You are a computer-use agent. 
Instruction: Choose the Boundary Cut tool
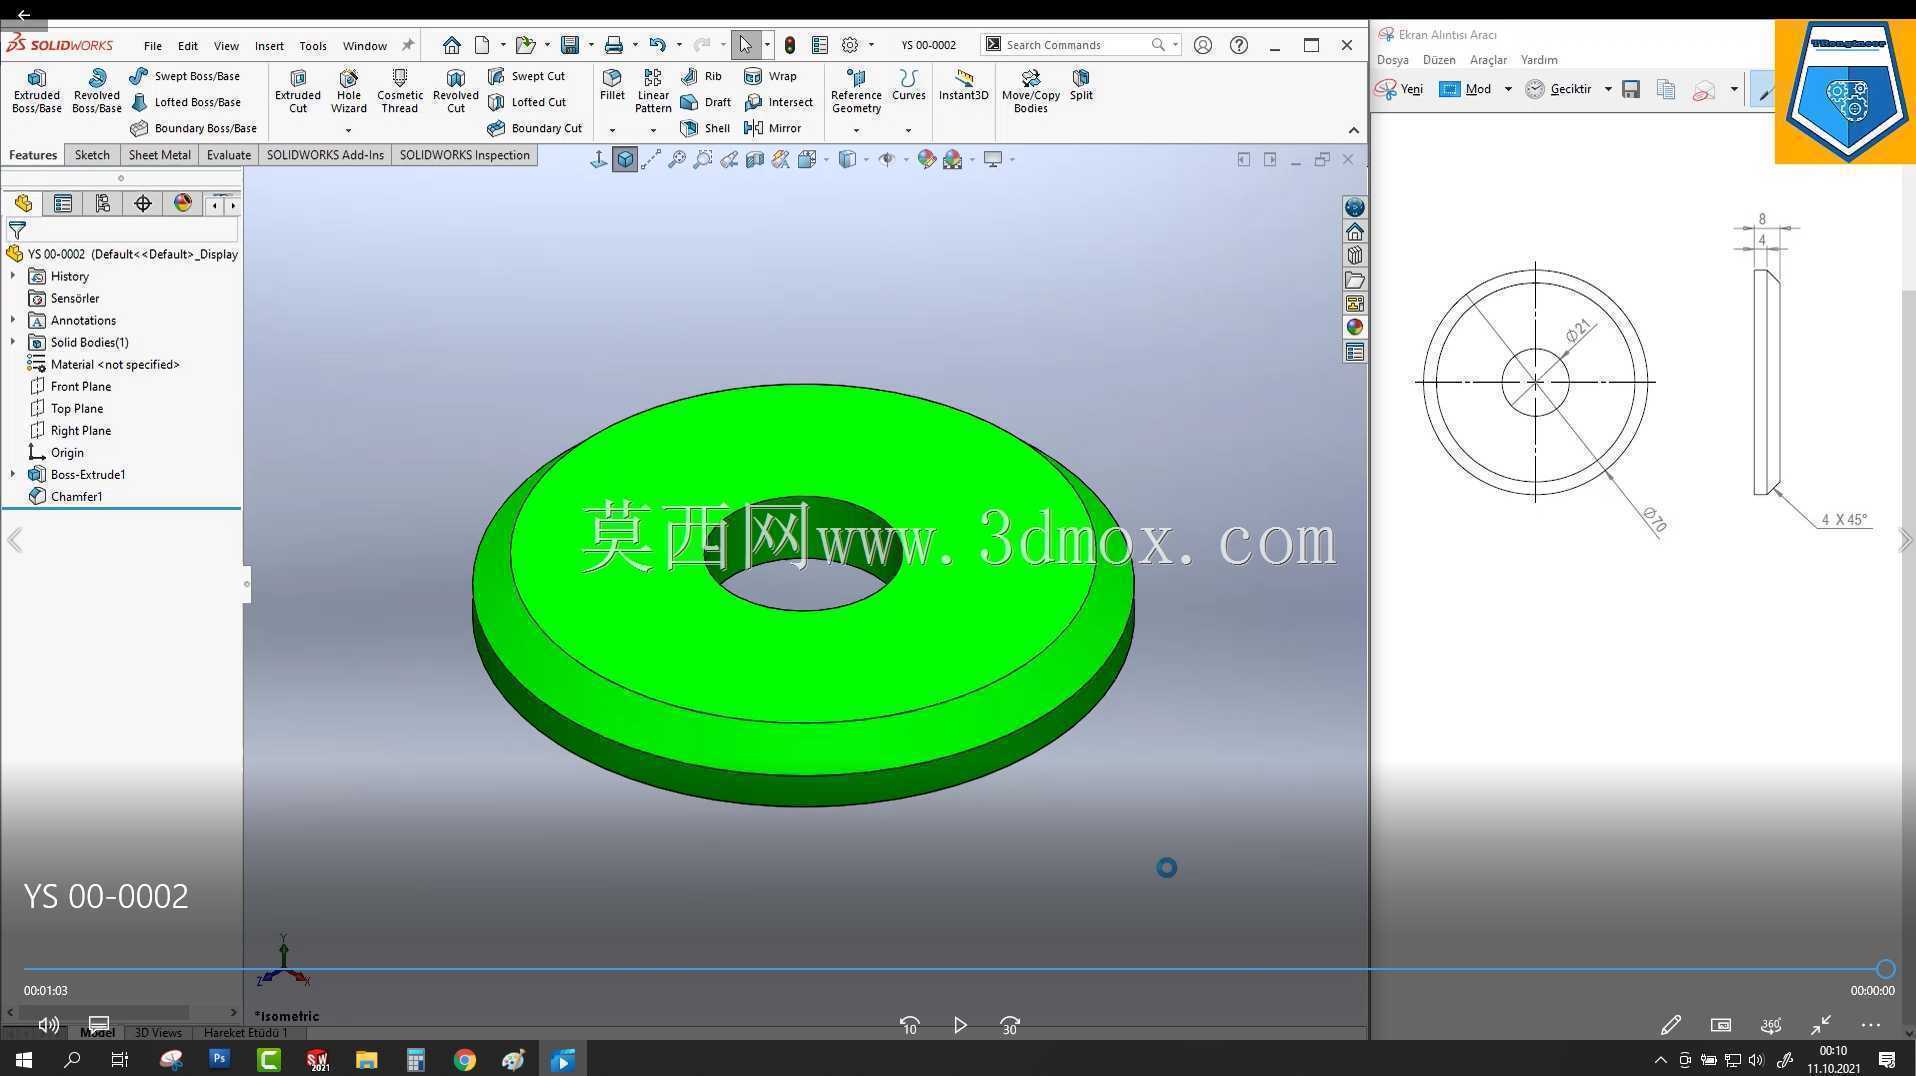click(x=534, y=128)
